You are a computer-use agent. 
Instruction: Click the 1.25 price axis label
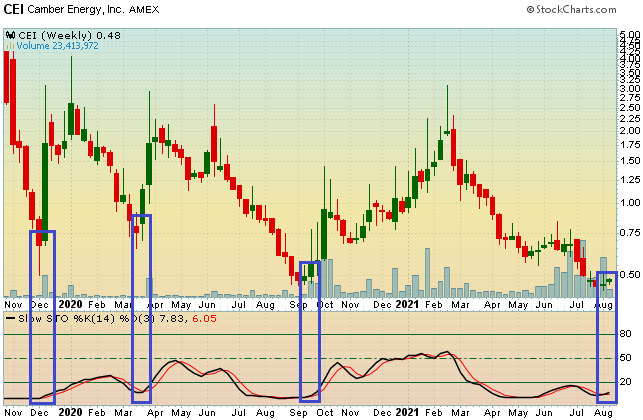pos(630,180)
